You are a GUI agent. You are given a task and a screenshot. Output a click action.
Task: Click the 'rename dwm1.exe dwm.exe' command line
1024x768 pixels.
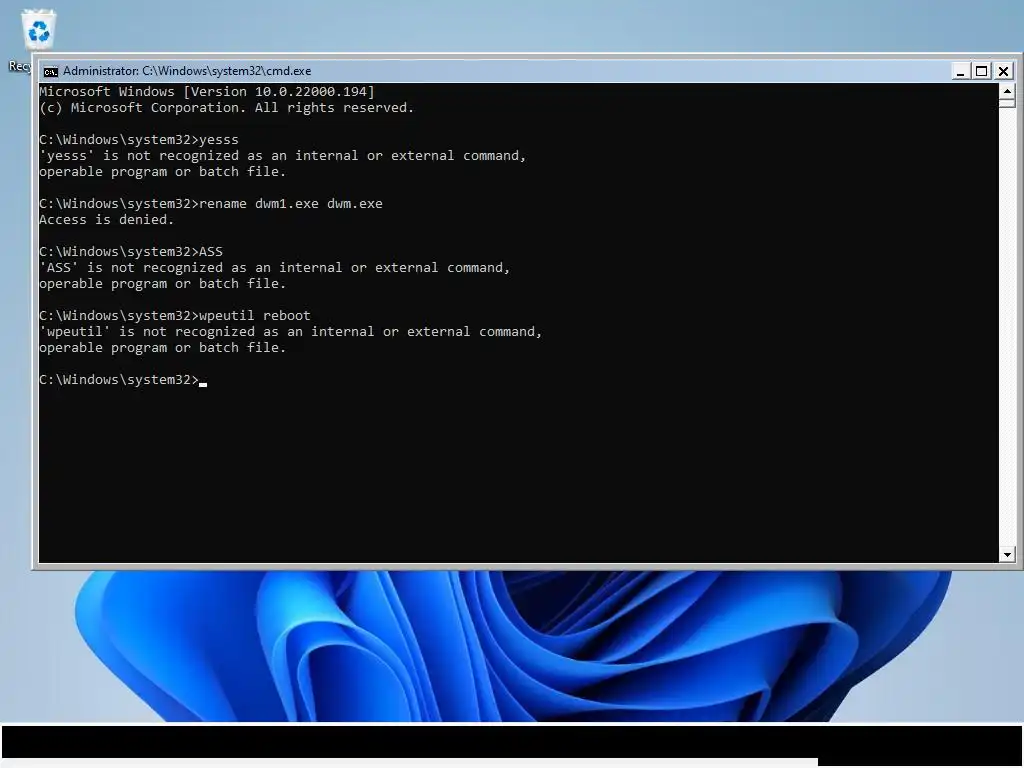[x=210, y=204]
